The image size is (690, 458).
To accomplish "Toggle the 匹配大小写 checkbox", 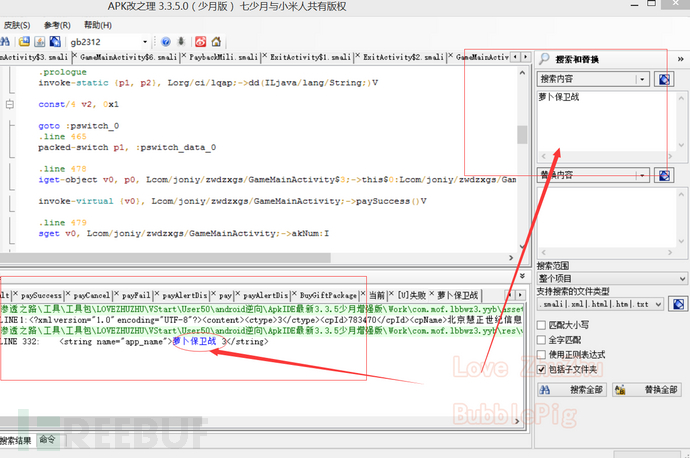I will (x=542, y=325).
